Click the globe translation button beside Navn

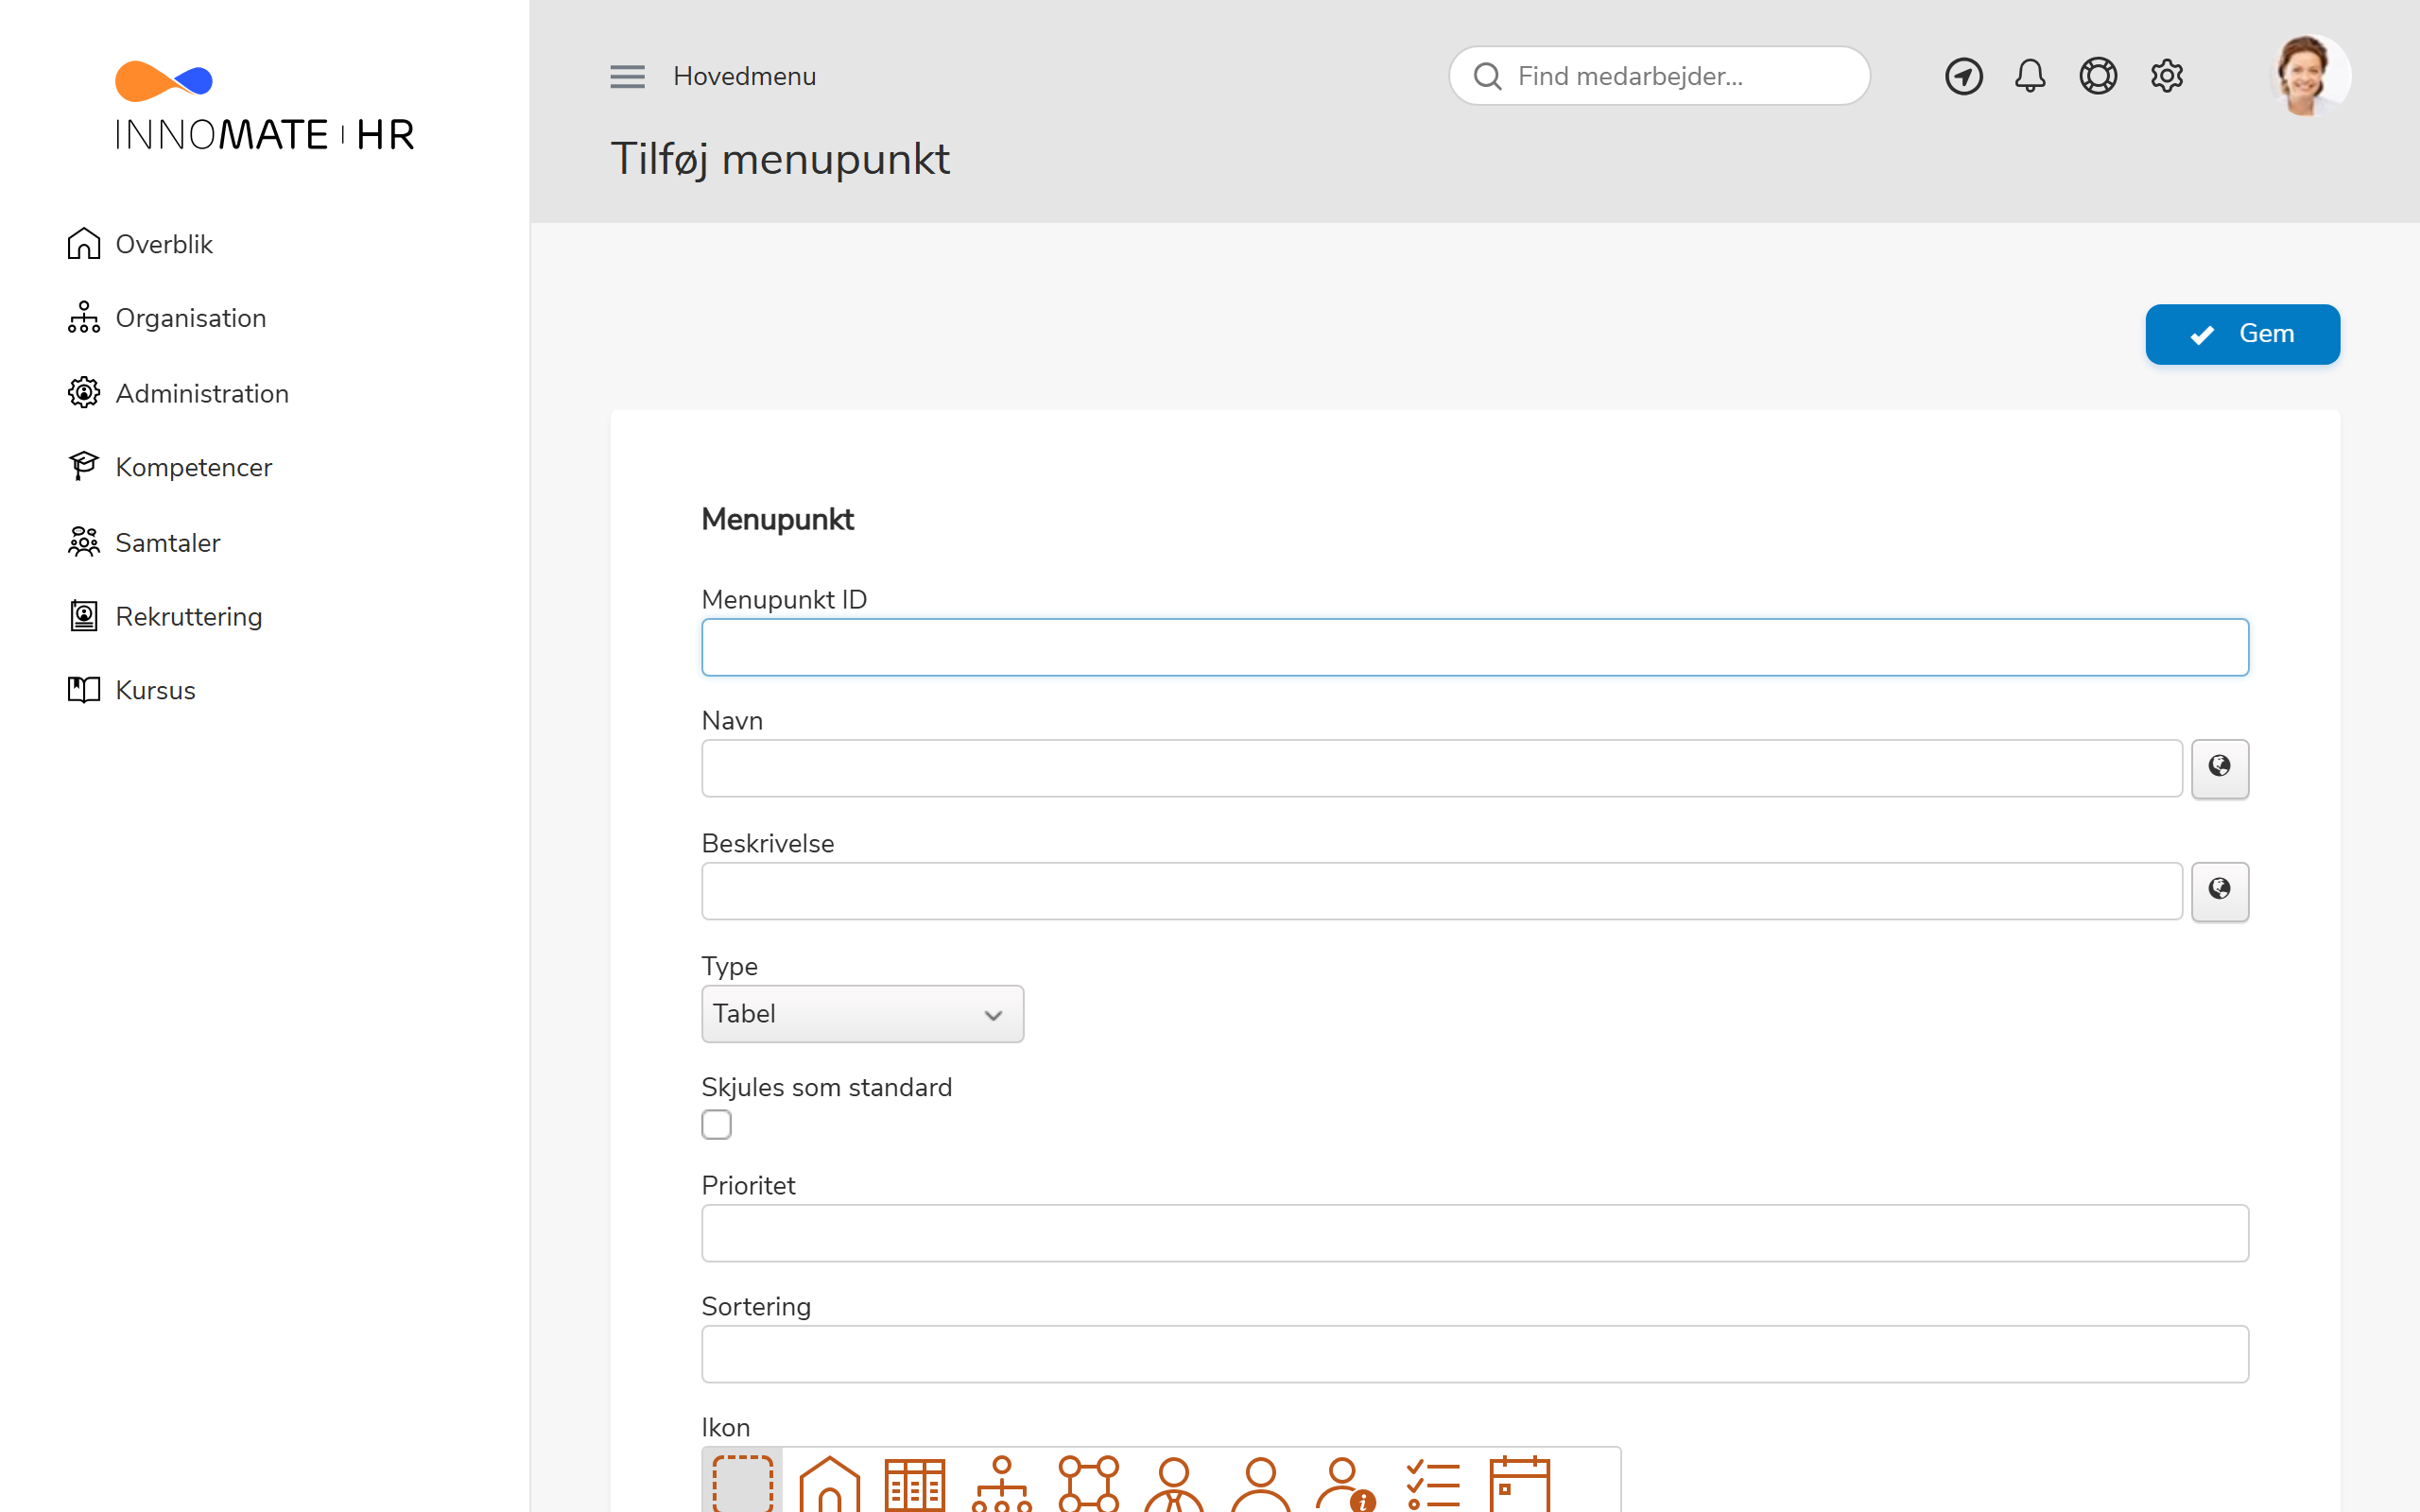click(2219, 768)
